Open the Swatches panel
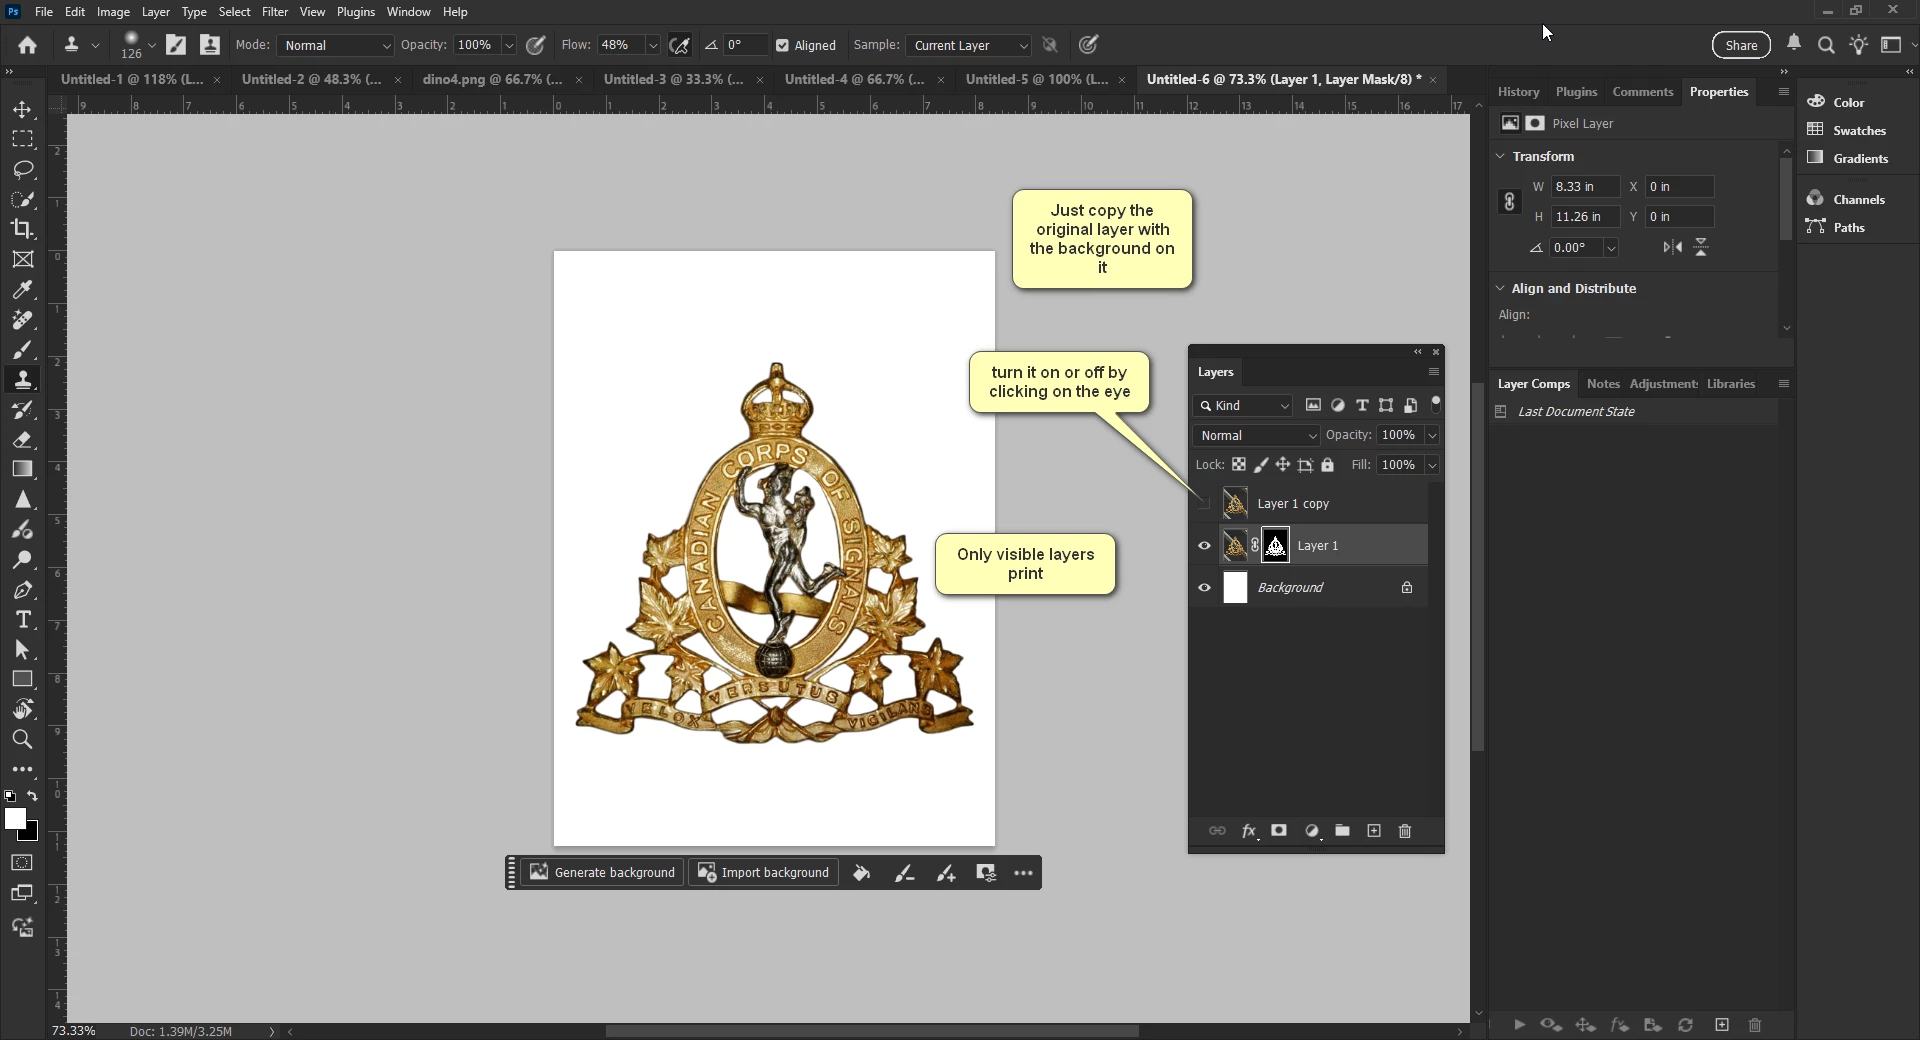 (1847, 130)
